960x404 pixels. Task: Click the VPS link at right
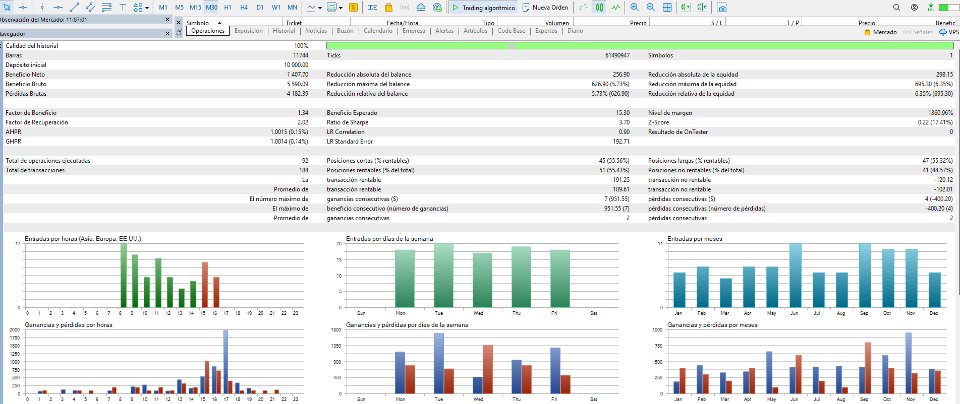949,32
